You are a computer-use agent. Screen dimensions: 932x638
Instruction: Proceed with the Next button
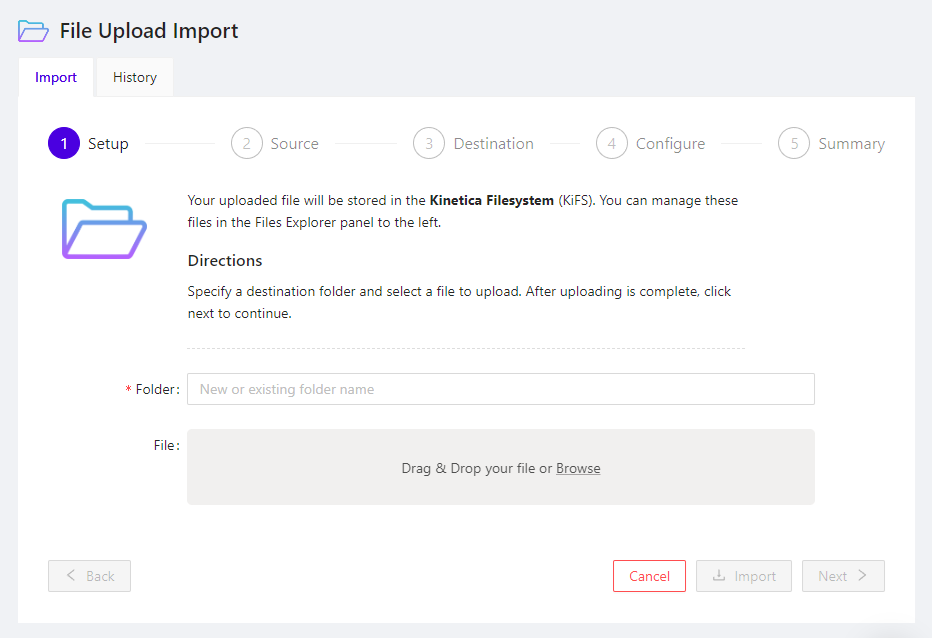pos(832,576)
